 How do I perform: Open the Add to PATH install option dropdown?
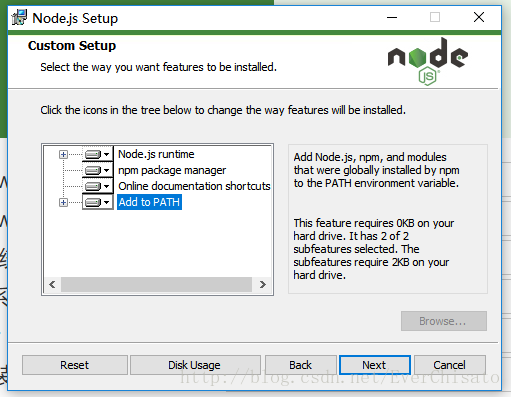pyautogui.click(x=98, y=202)
